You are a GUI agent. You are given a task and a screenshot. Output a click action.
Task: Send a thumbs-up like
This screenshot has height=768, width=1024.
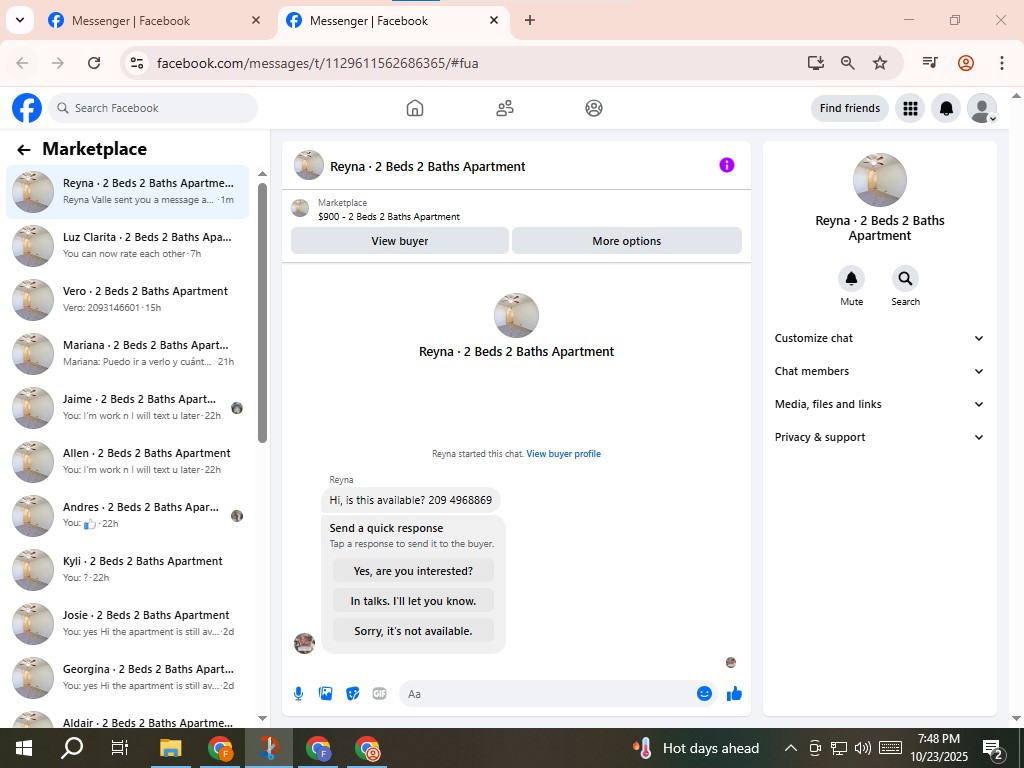tap(734, 694)
